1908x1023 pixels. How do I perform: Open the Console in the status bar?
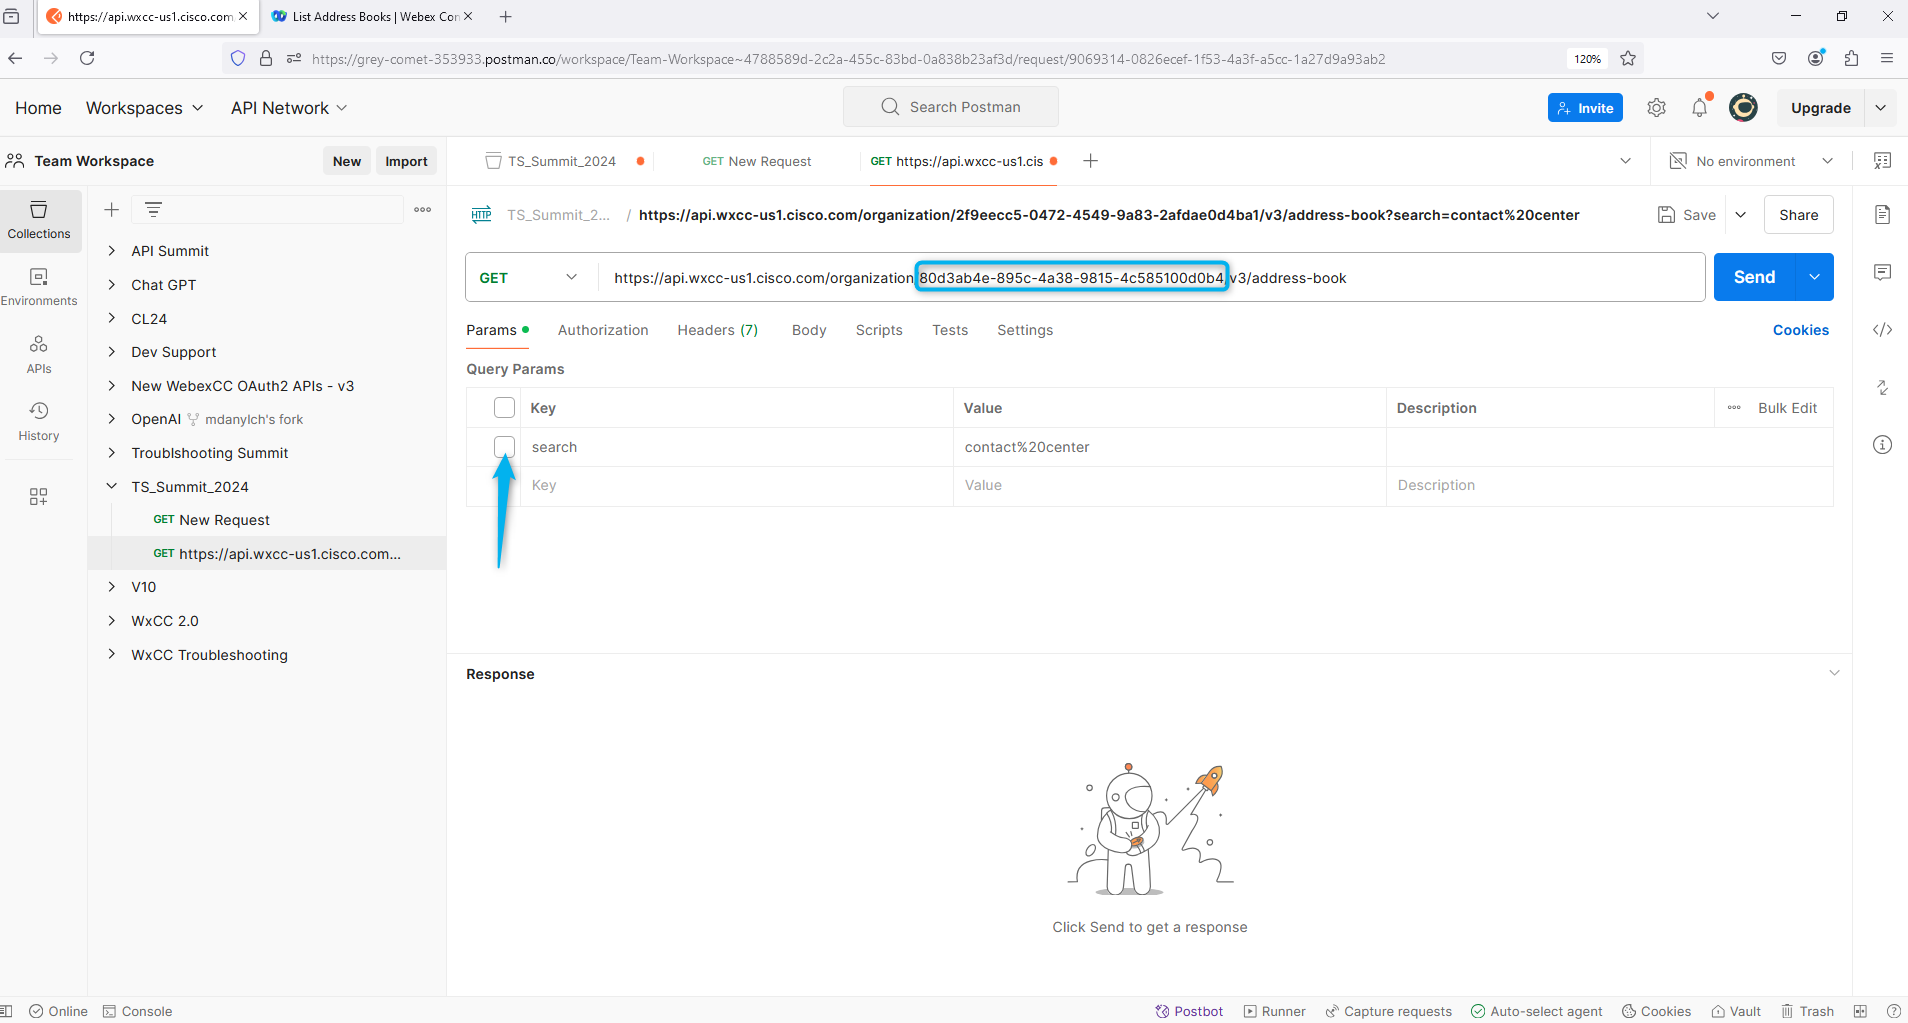pos(137,1011)
